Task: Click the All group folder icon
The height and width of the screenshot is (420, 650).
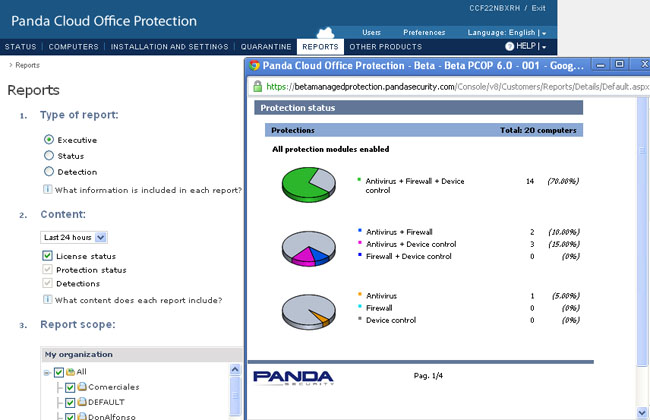Action: 70,372
